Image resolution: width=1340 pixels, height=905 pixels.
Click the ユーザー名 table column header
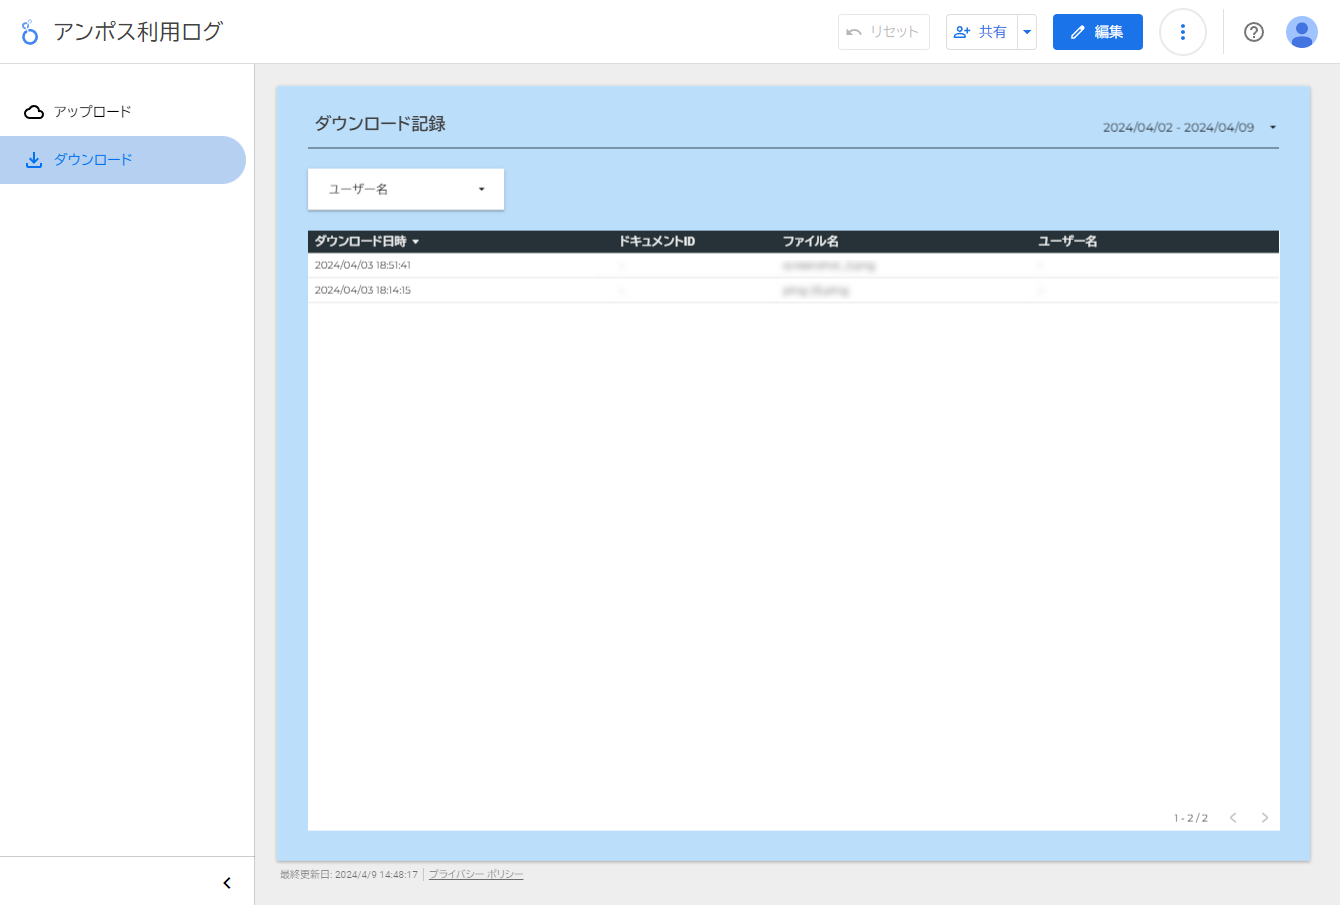click(1068, 242)
